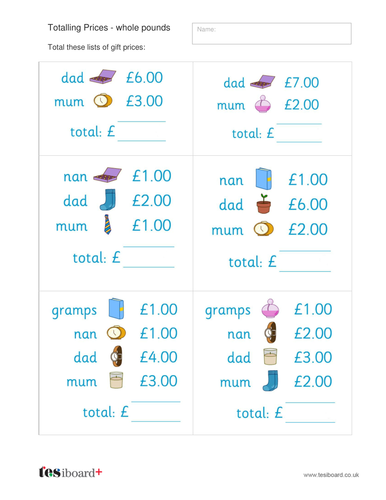The width and height of the screenshot is (386, 500).
Task: Click the total blank in the bottom-right gramps list
Action: coord(310,412)
